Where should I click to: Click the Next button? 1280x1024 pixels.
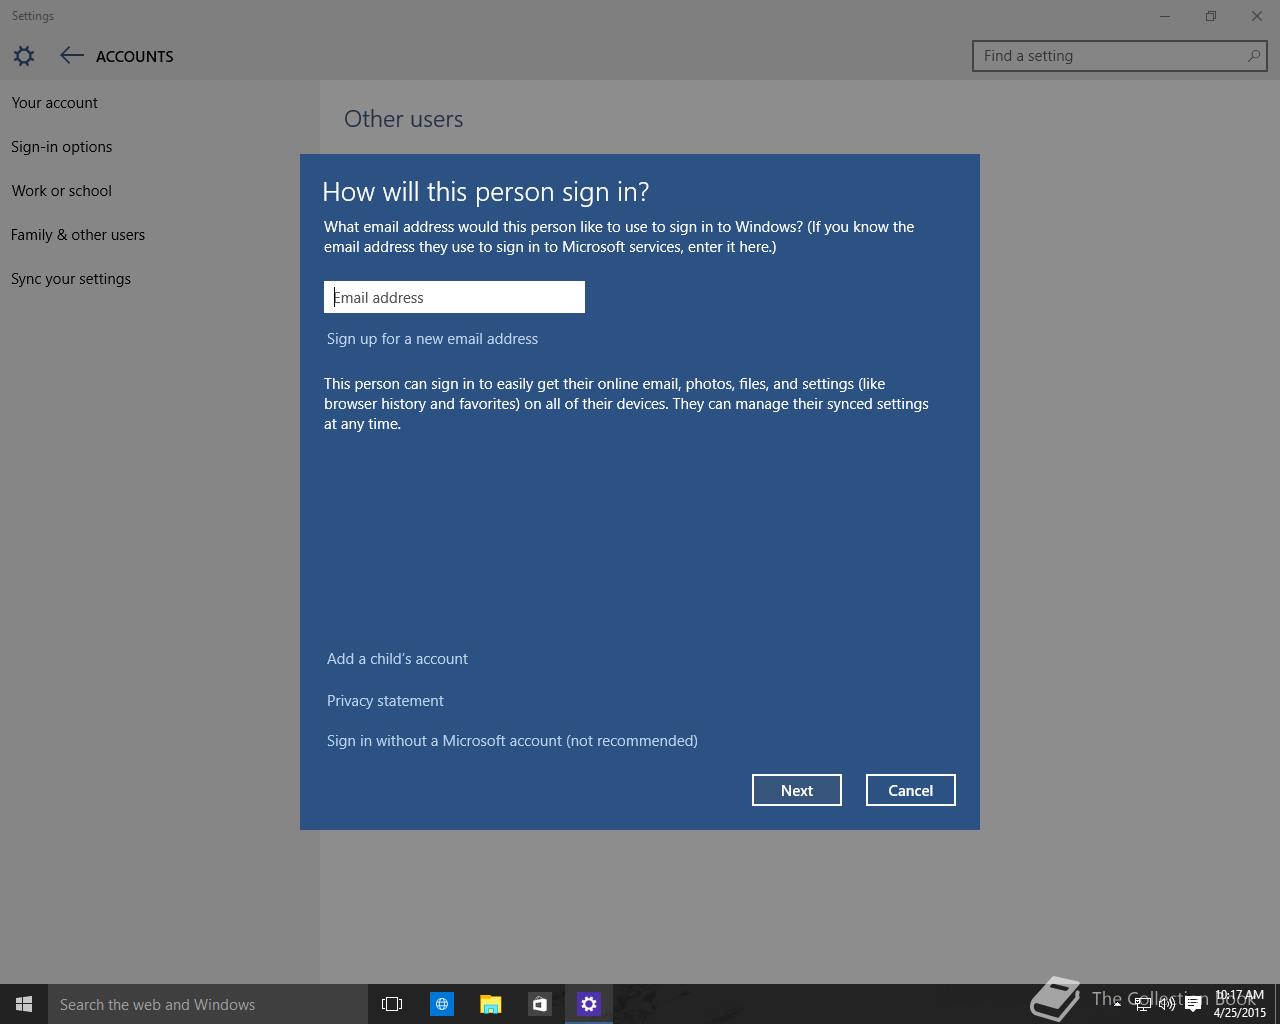(x=797, y=790)
